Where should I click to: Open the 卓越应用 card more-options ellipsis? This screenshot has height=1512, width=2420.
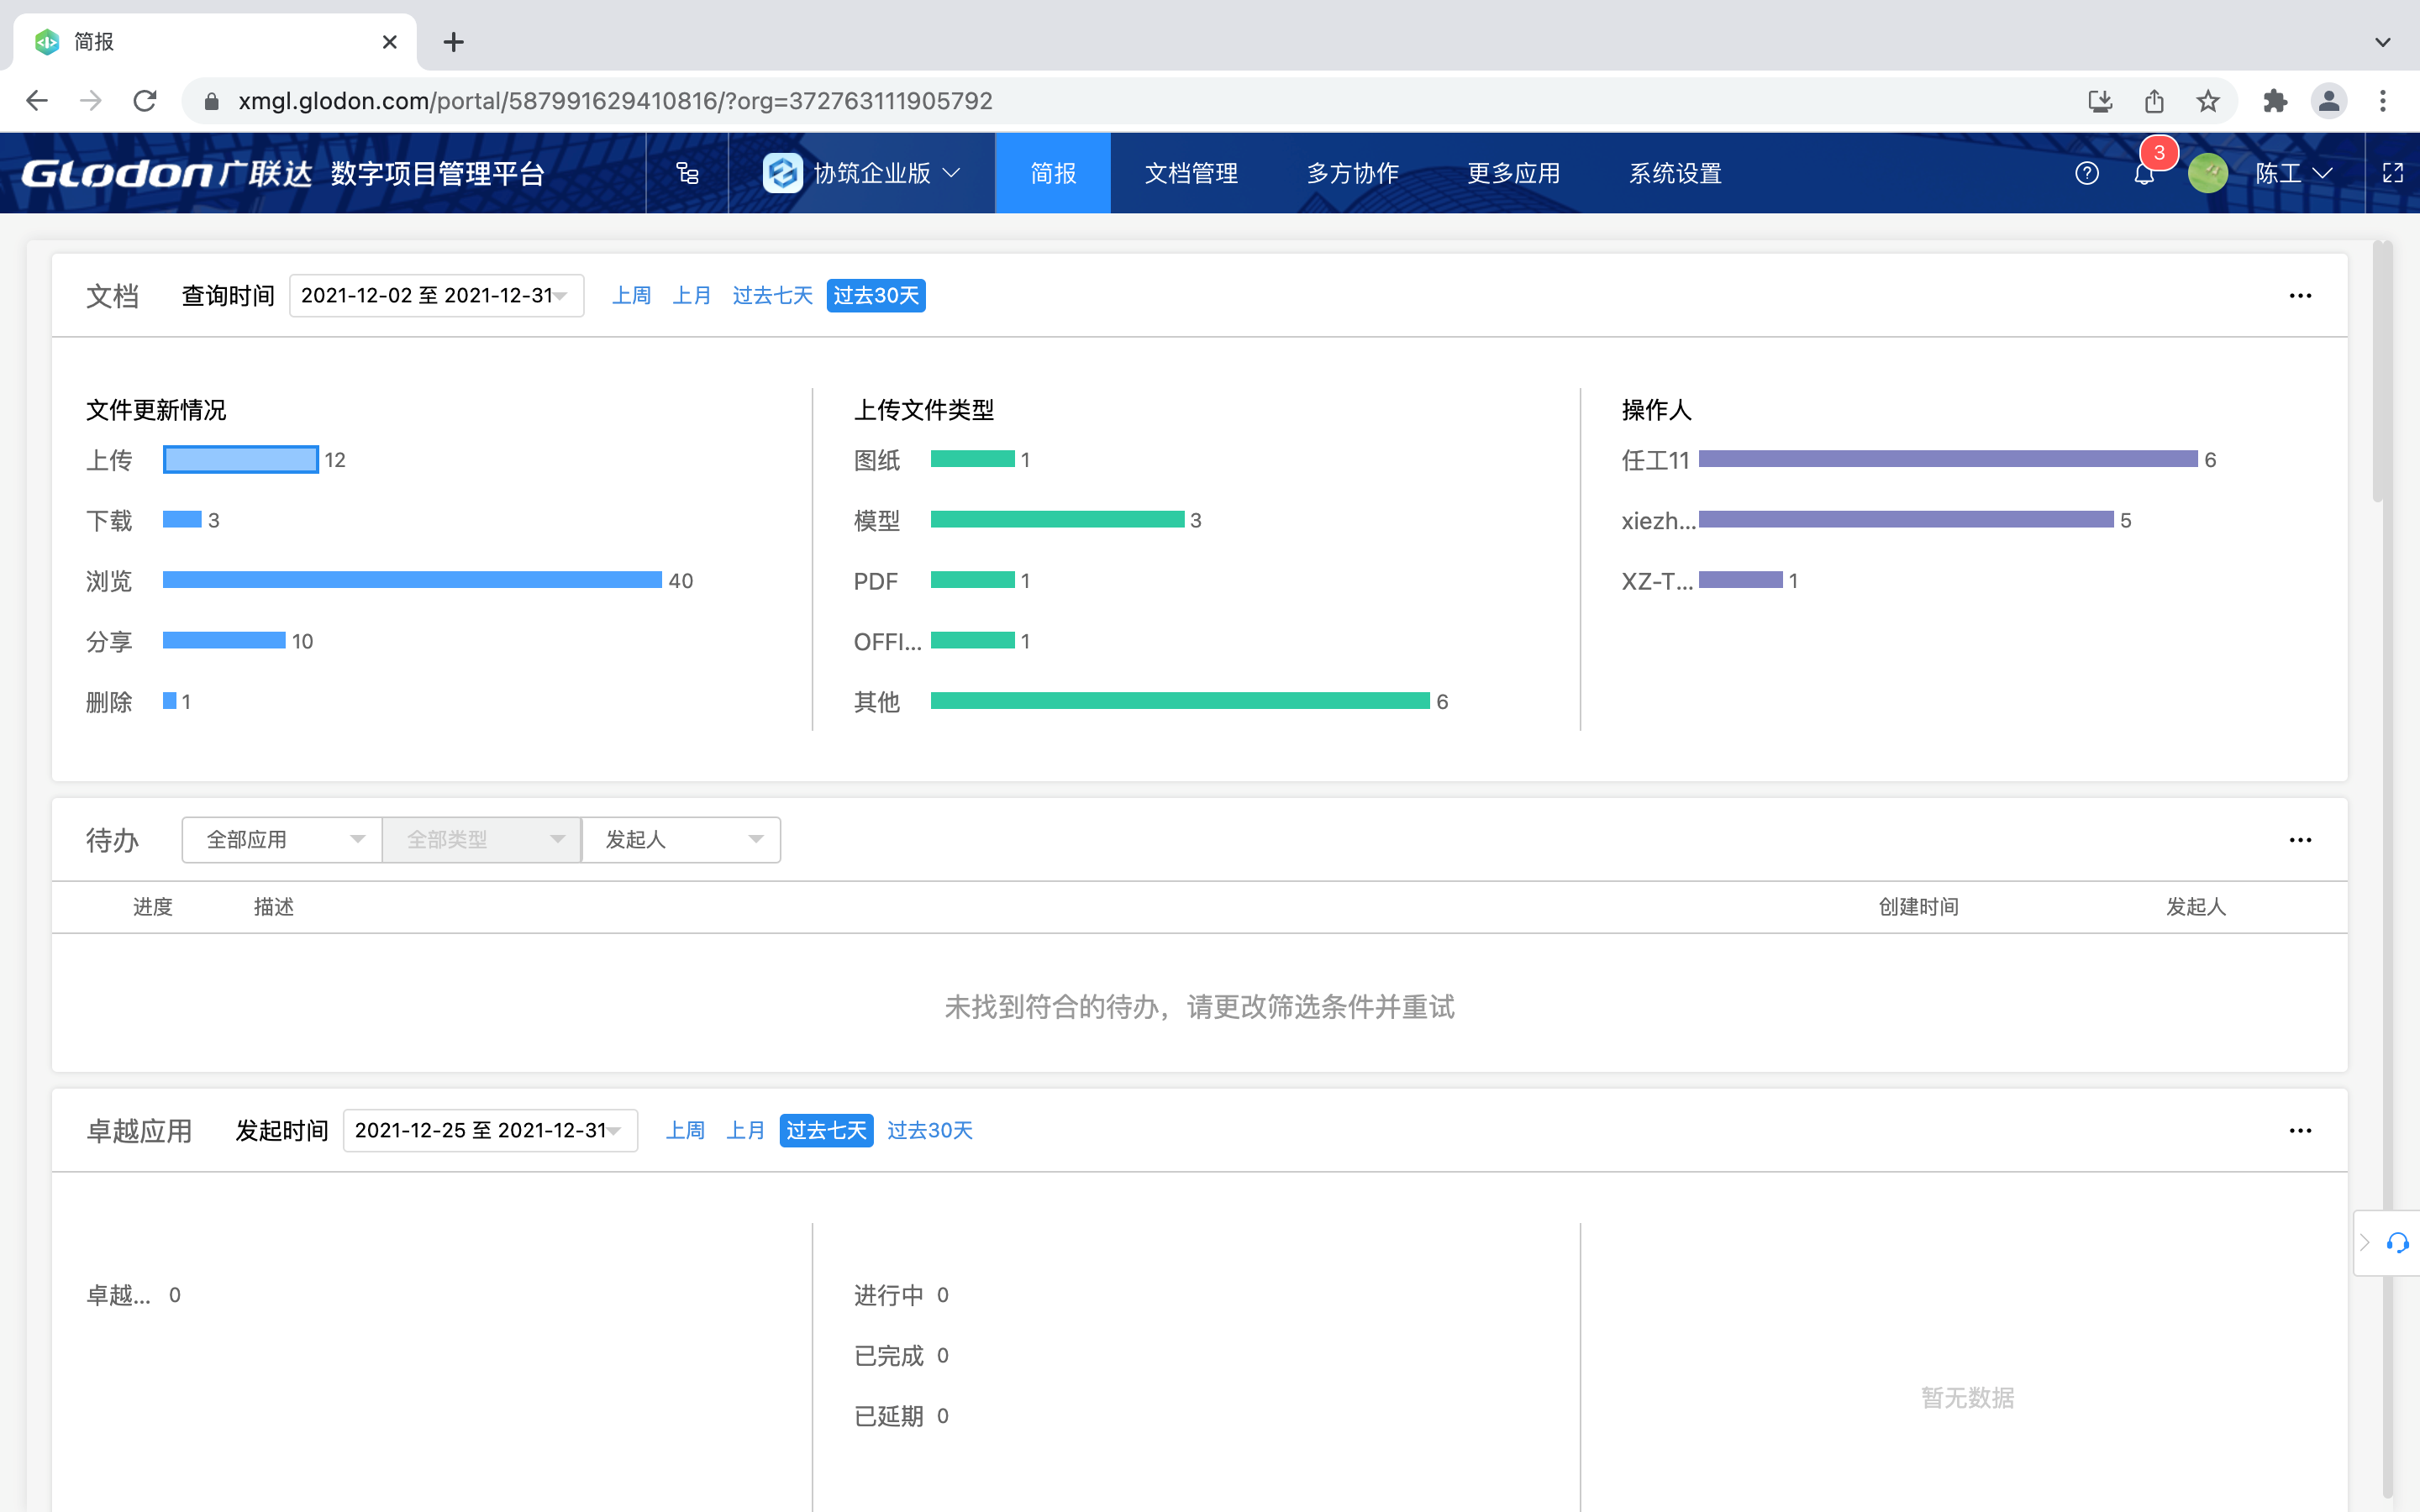point(2301,1130)
